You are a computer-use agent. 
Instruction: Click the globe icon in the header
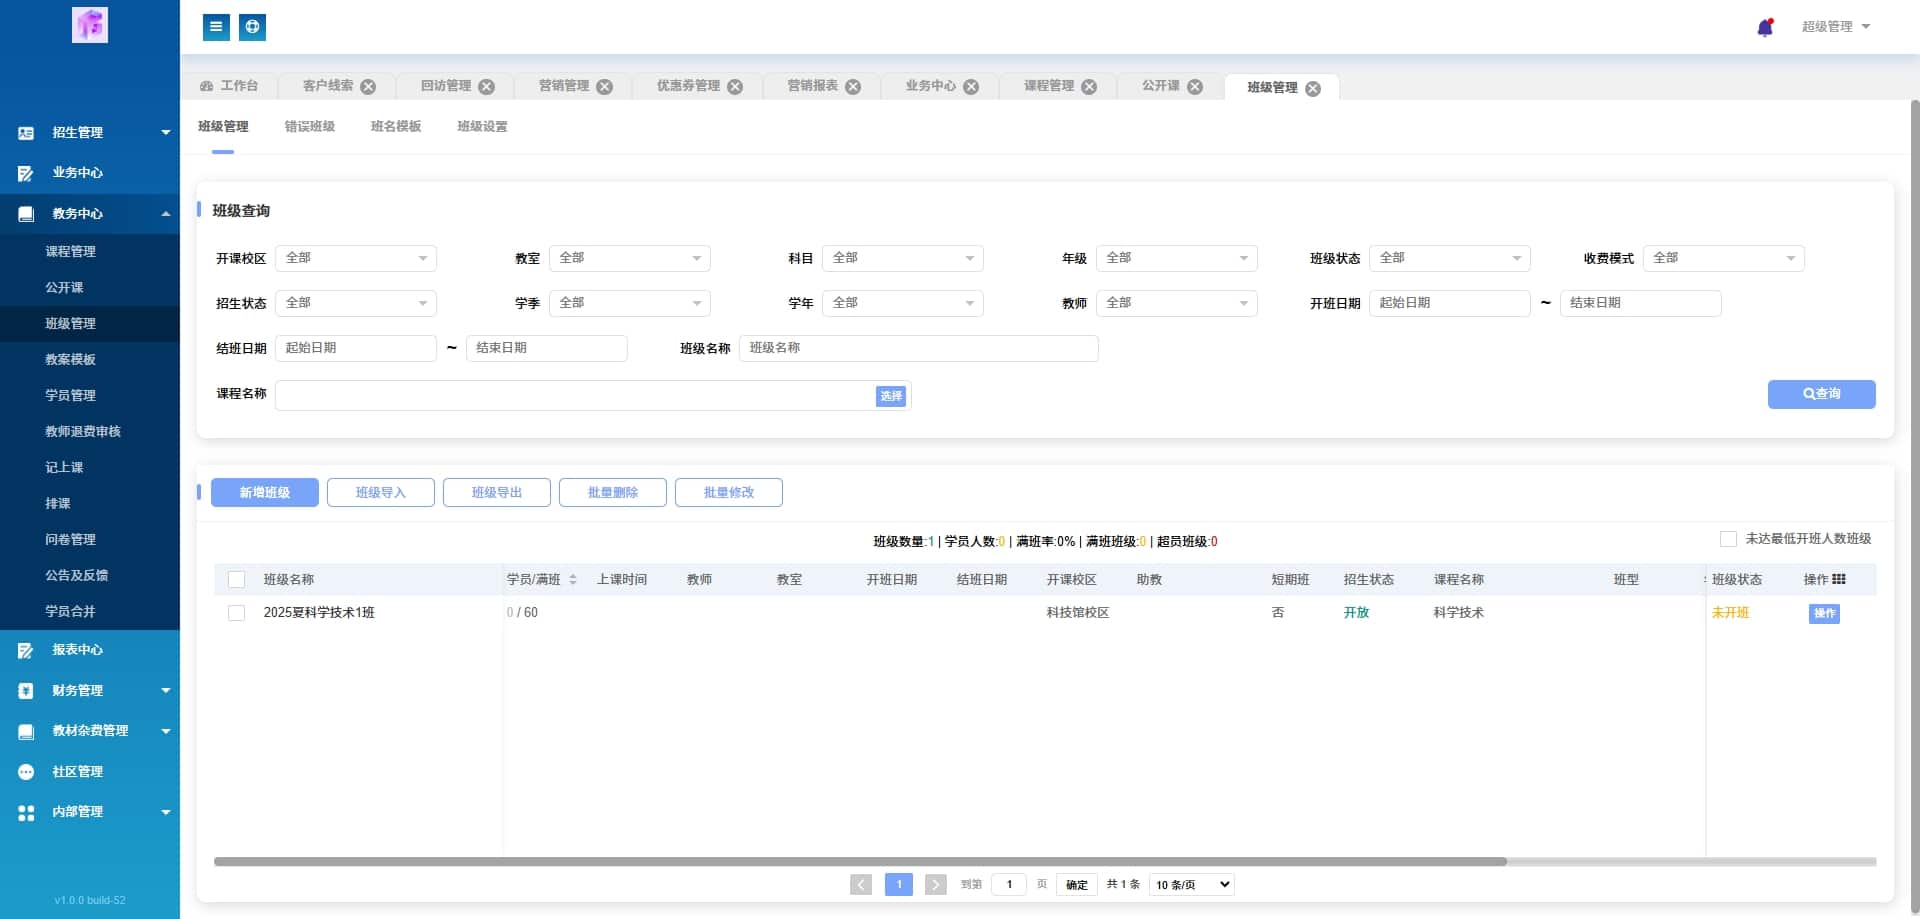point(253,27)
